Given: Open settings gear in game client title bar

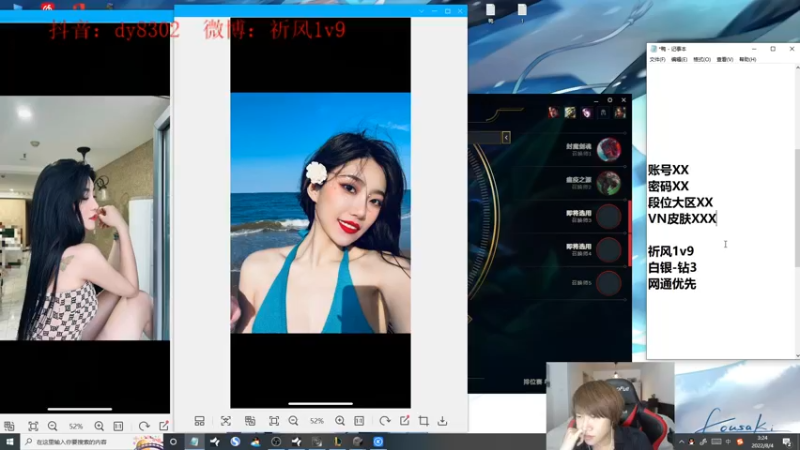Looking at the screenshot, I should [610, 100].
